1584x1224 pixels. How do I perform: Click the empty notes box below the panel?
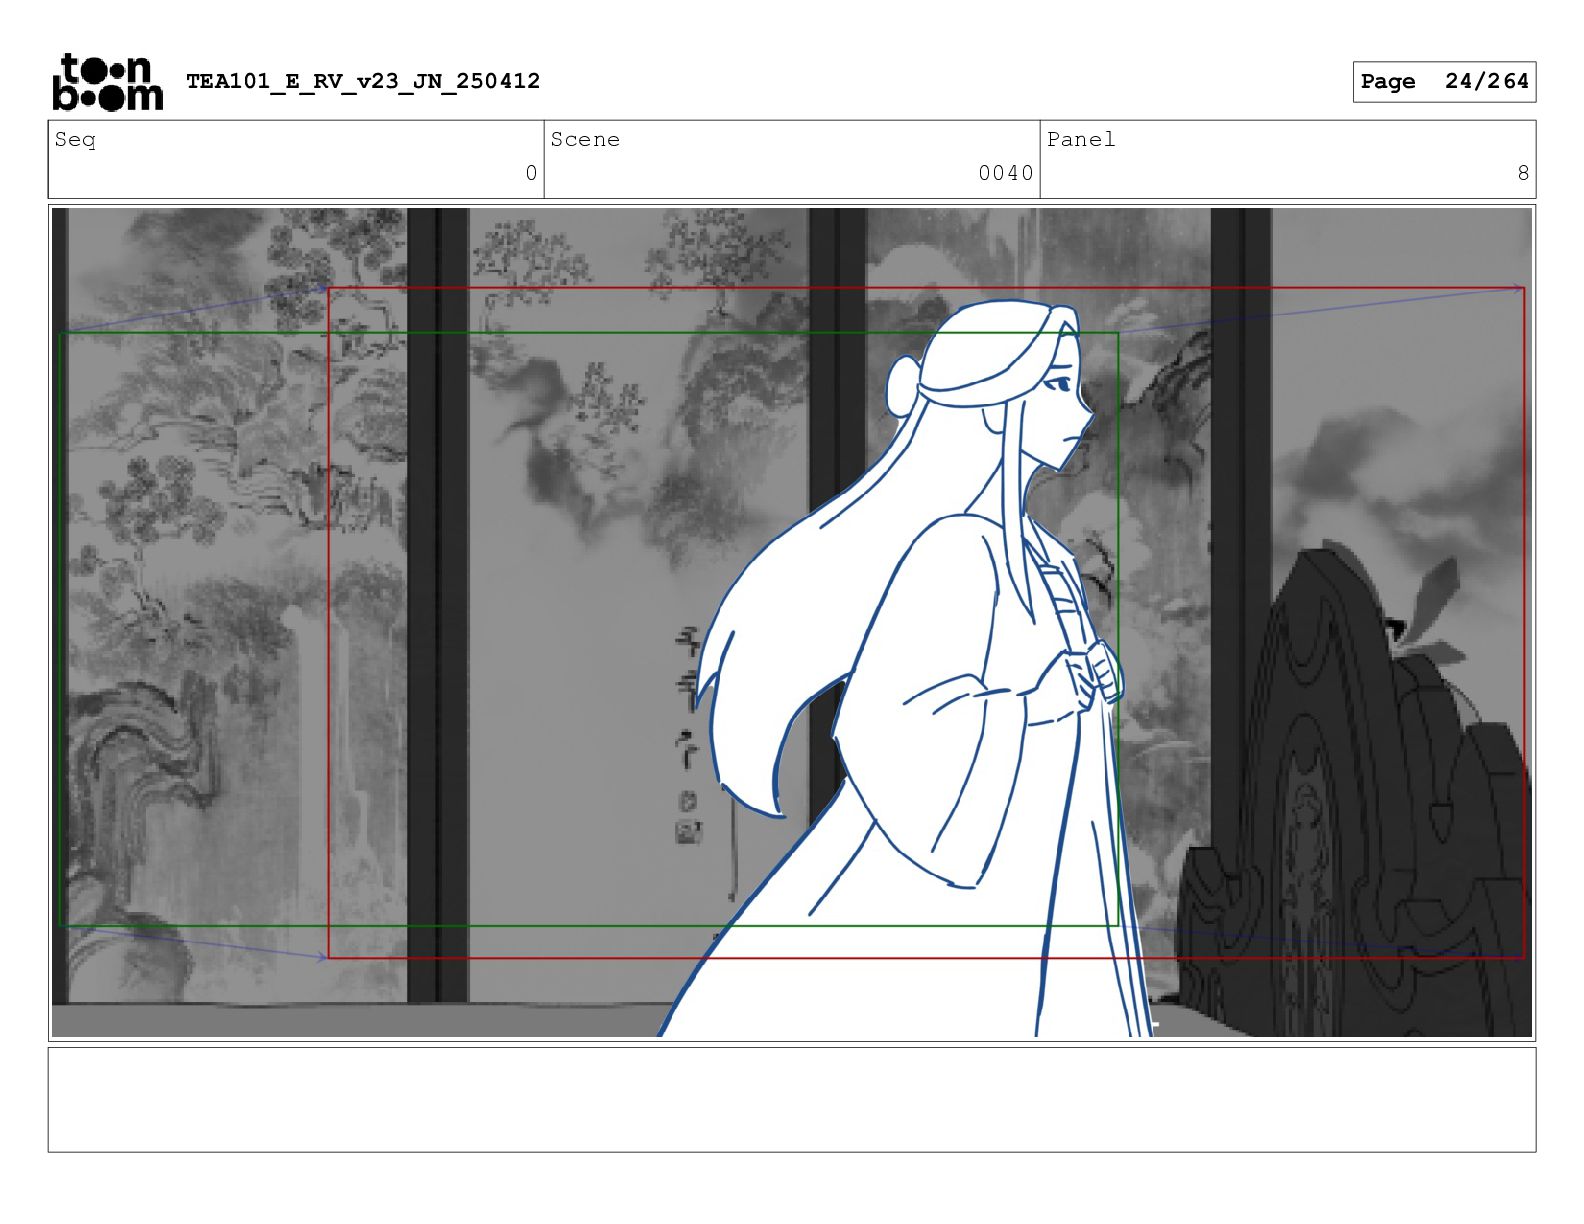[792, 1100]
